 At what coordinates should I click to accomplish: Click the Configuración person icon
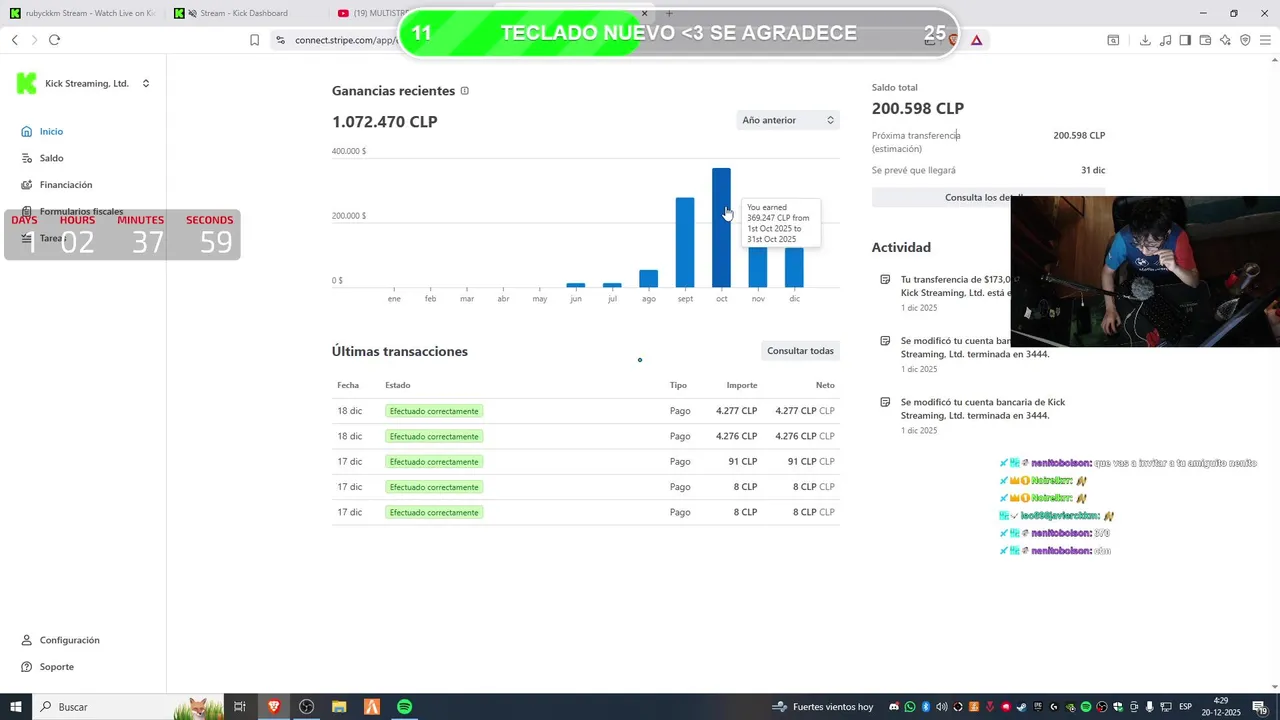click(x=27, y=640)
